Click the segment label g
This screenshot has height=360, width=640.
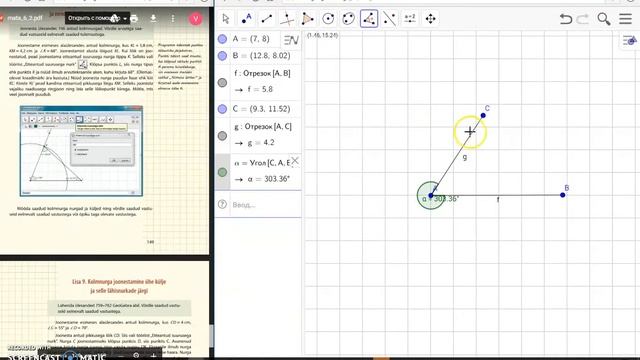(x=465, y=157)
